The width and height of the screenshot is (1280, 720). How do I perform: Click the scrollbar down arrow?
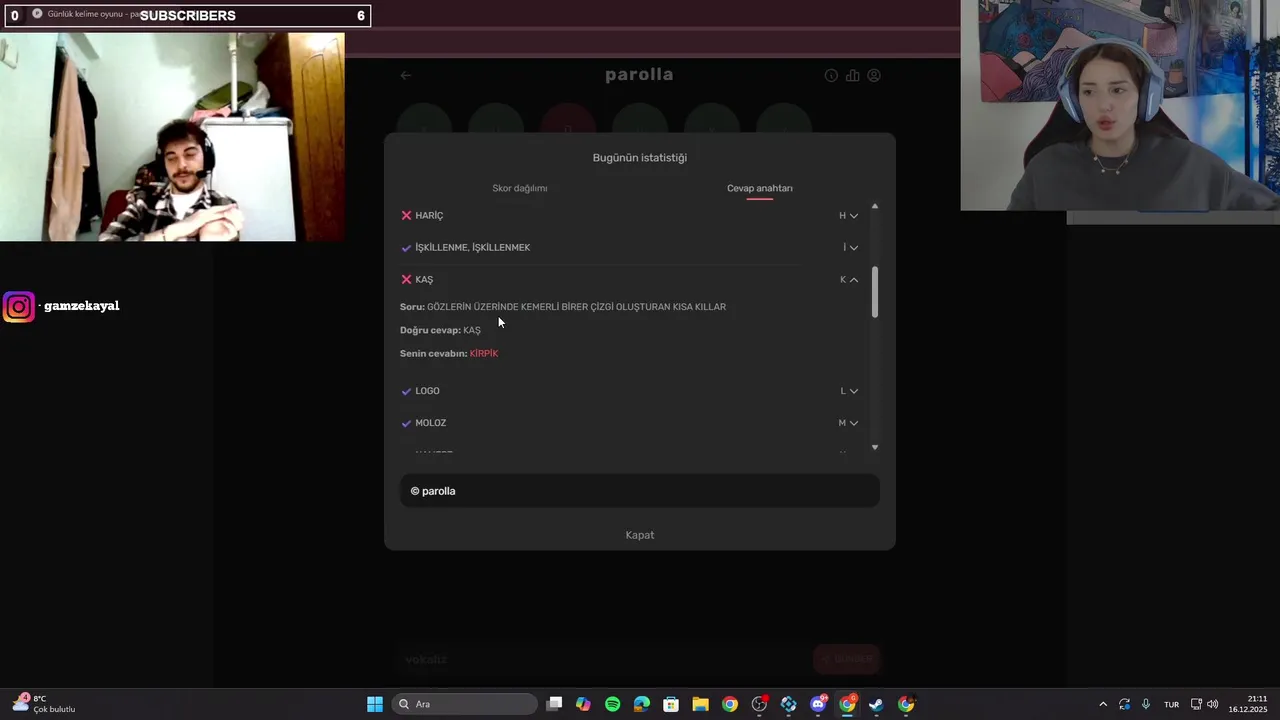(x=875, y=447)
